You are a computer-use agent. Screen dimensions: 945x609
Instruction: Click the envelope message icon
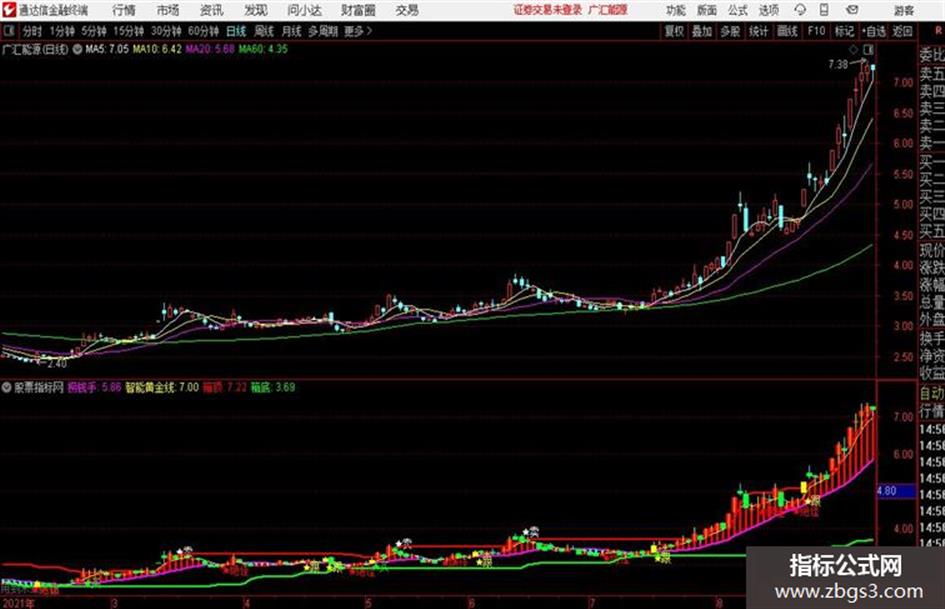[x=852, y=10]
